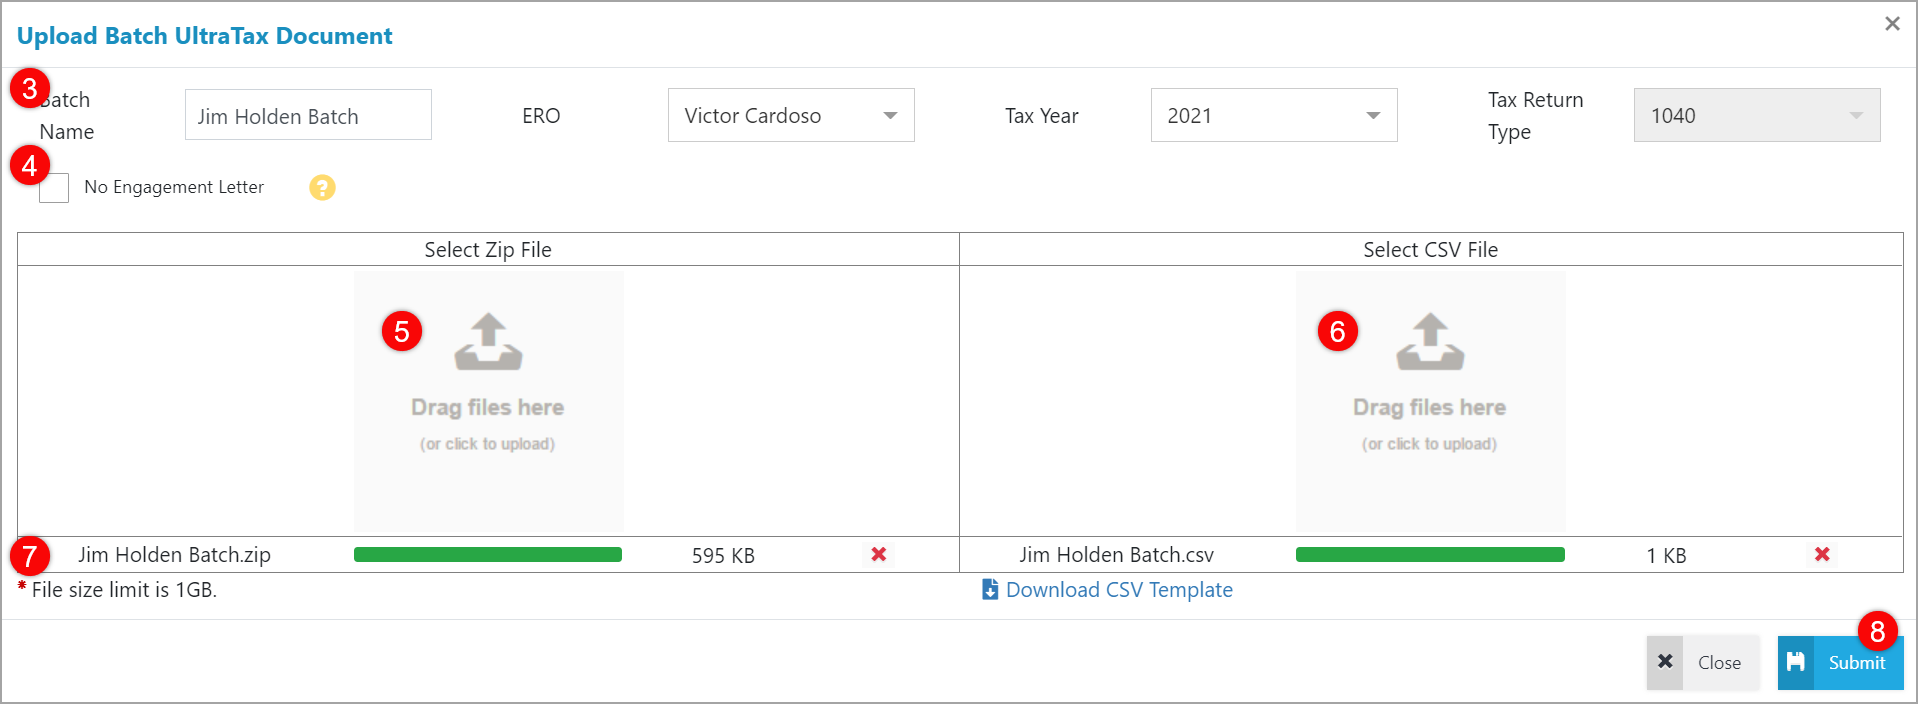This screenshot has width=1918, height=704.
Task: Submit the batch upload
Action: [x=1855, y=662]
